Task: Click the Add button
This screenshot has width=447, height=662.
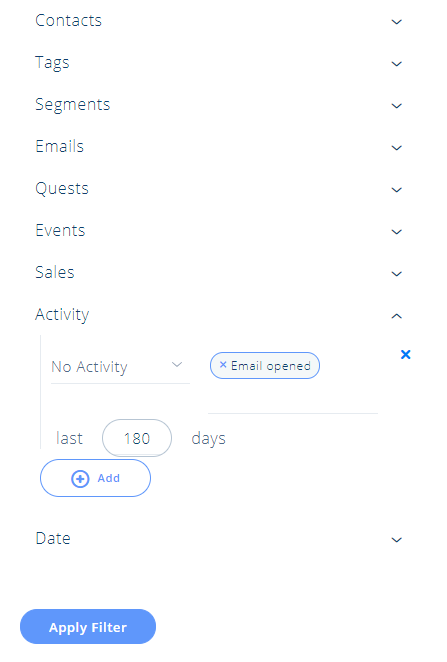Action: click(95, 478)
